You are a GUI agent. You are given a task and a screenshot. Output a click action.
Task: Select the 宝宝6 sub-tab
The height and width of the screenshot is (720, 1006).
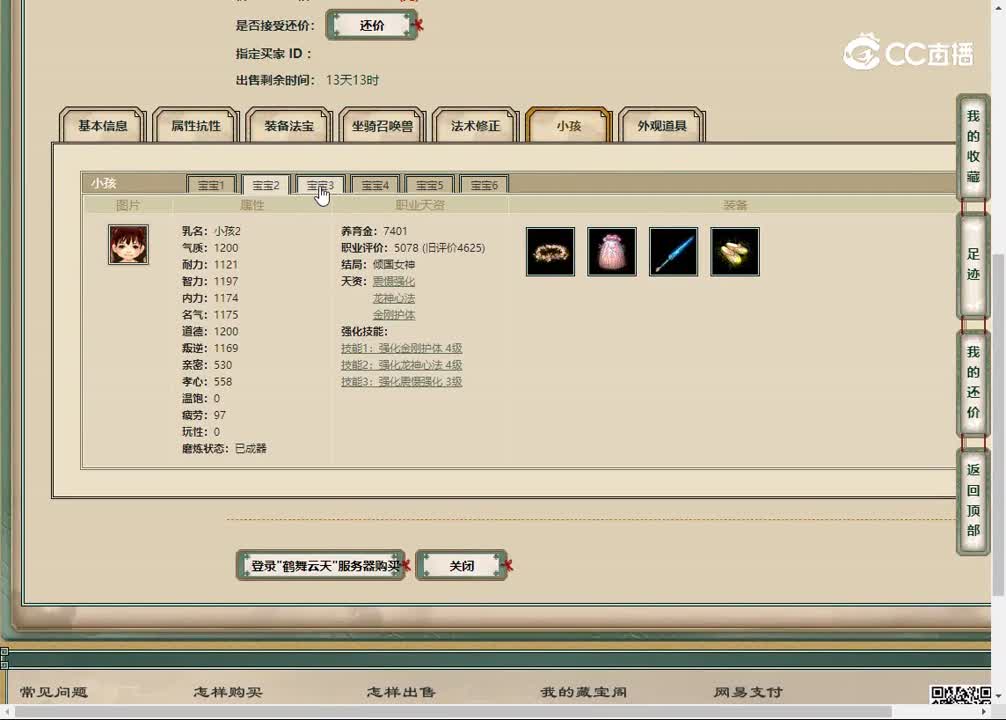pos(484,185)
